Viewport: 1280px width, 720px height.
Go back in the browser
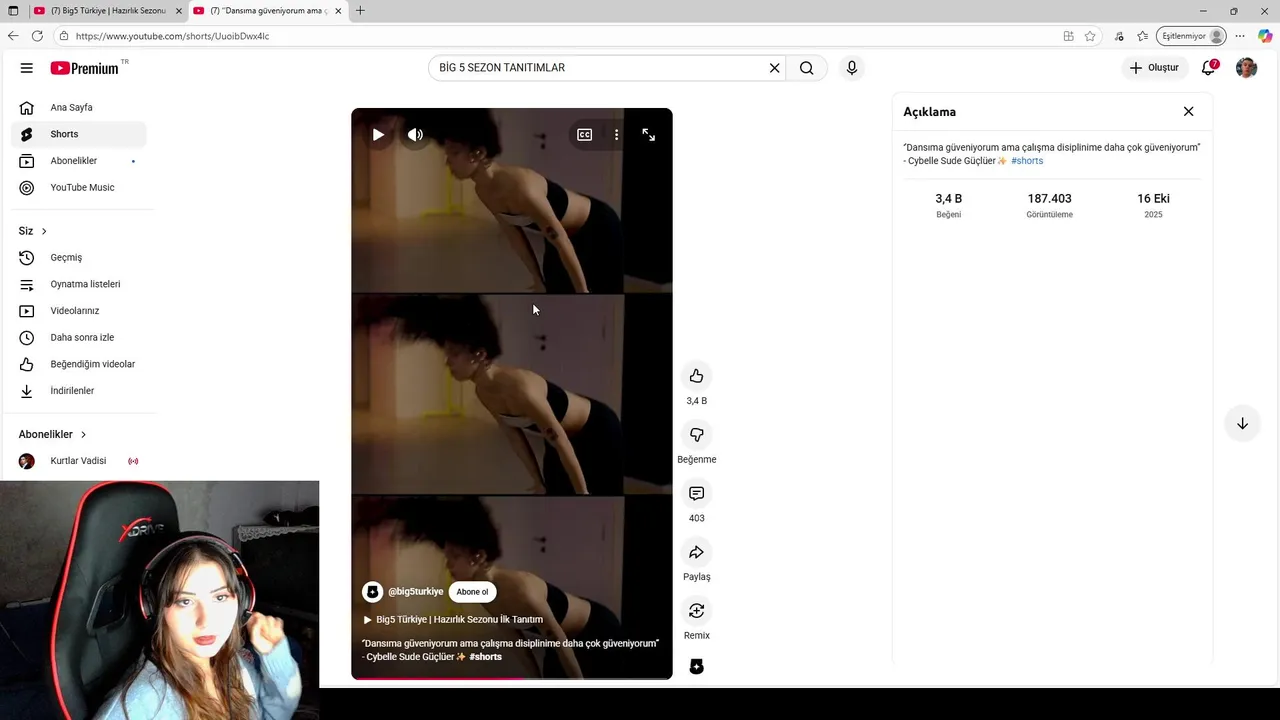[x=13, y=36]
